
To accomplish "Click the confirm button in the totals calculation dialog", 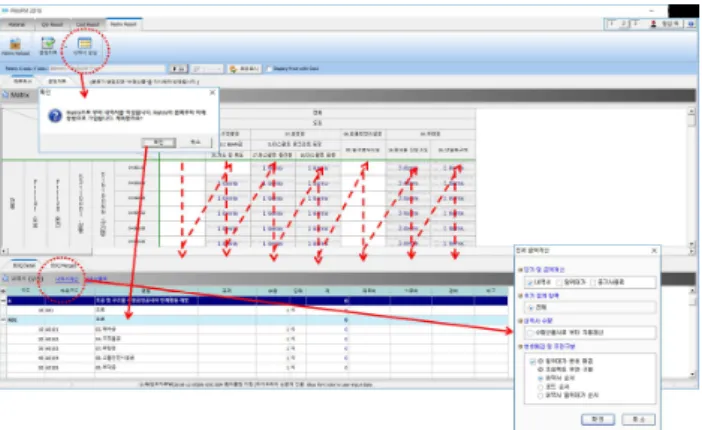I will 598,419.
